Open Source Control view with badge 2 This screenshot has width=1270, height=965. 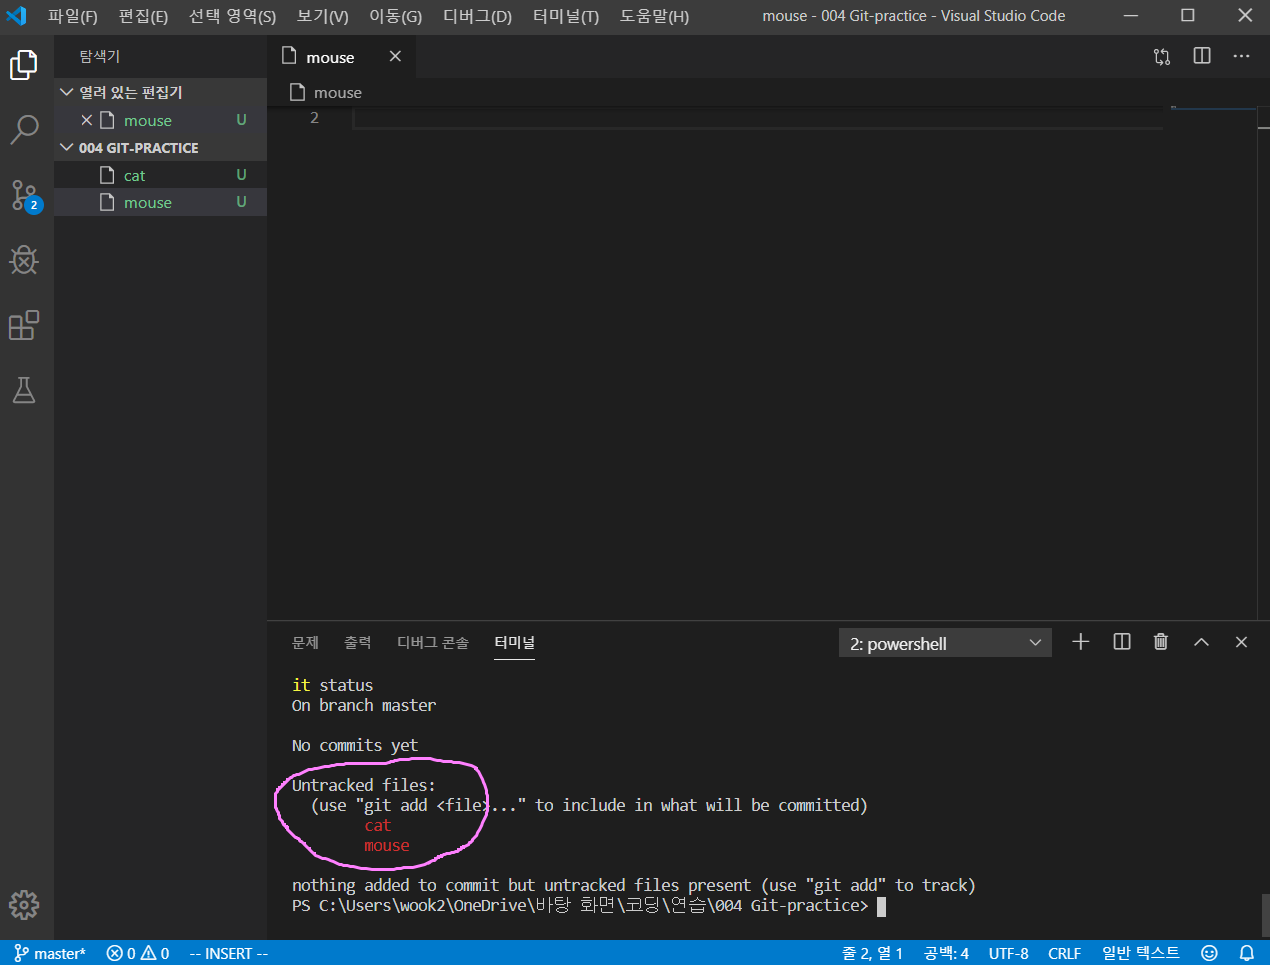point(24,195)
